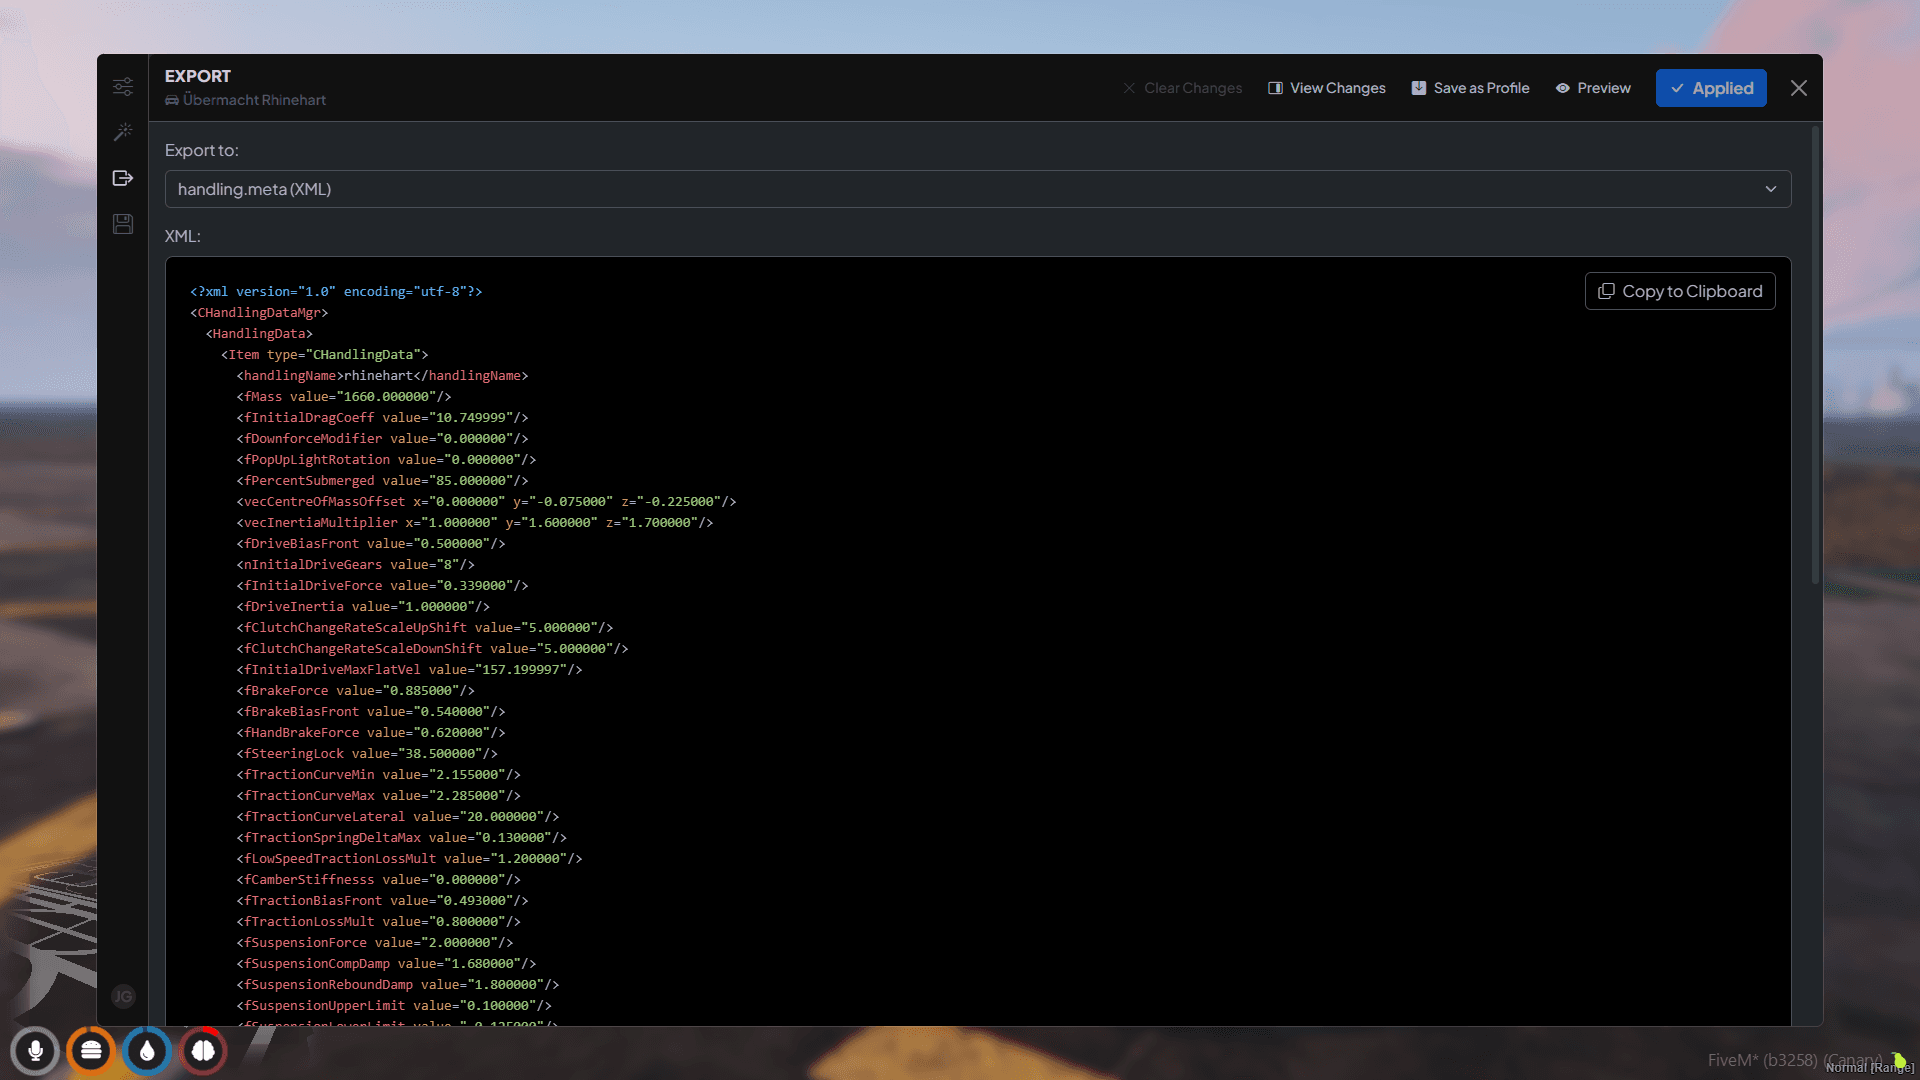Click Copy to Clipboard
Viewport: 1920px width, 1080px height.
(1680, 291)
